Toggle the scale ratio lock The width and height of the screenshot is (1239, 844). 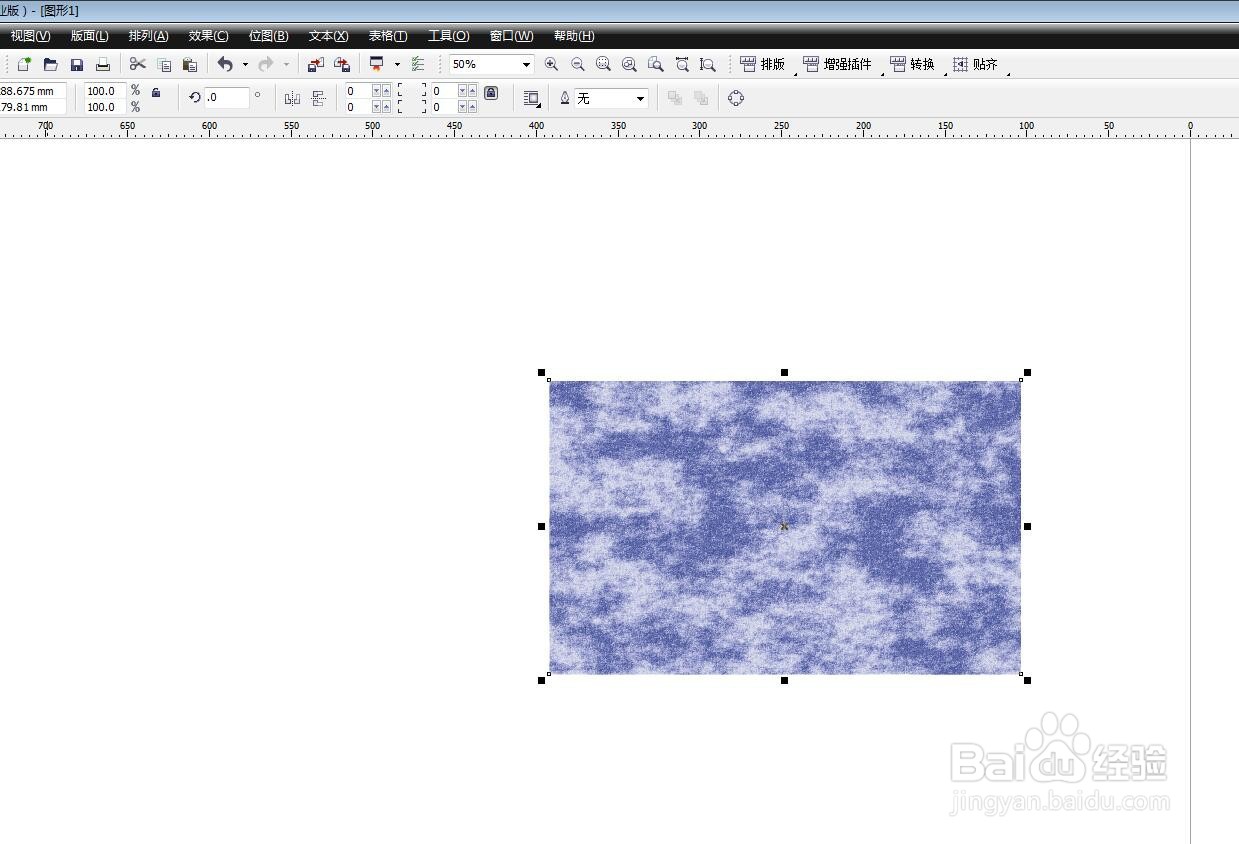(x=156, y=92)
